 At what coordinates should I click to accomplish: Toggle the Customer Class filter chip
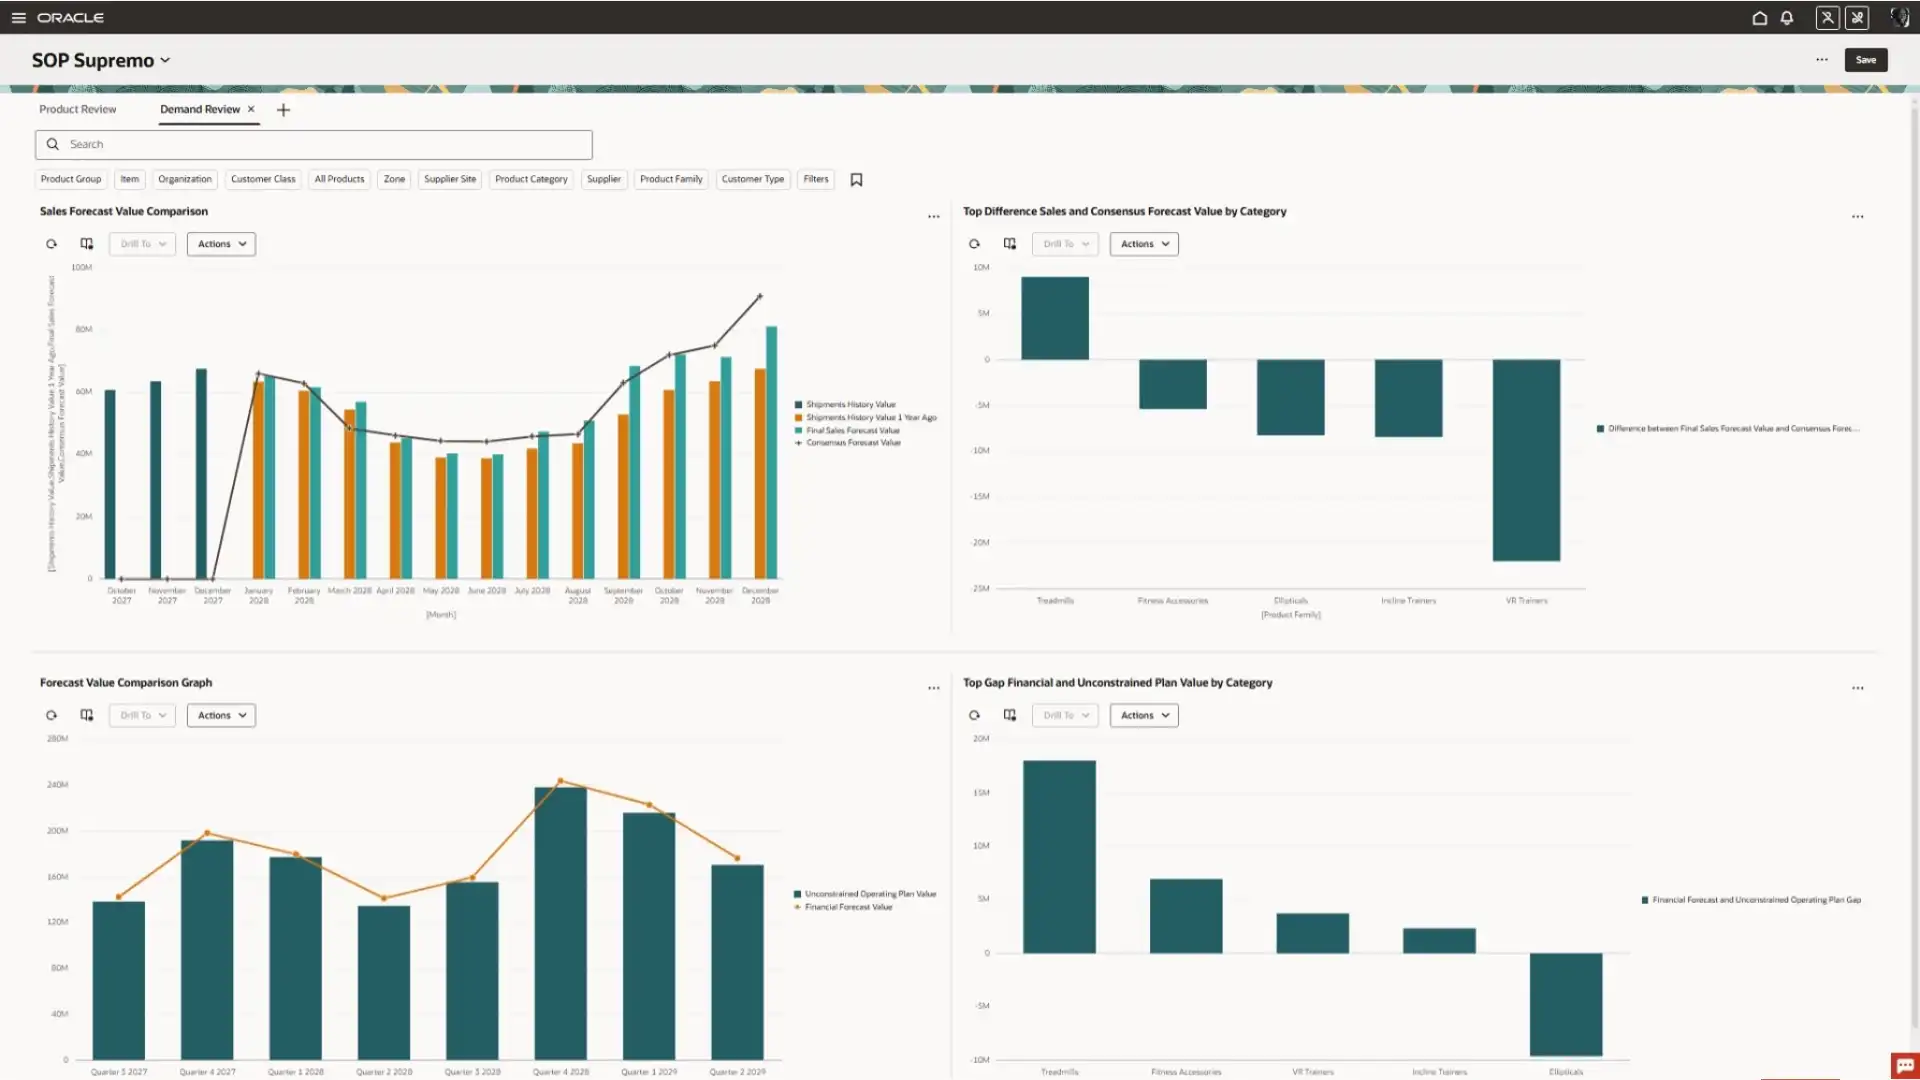coord(263,179)
